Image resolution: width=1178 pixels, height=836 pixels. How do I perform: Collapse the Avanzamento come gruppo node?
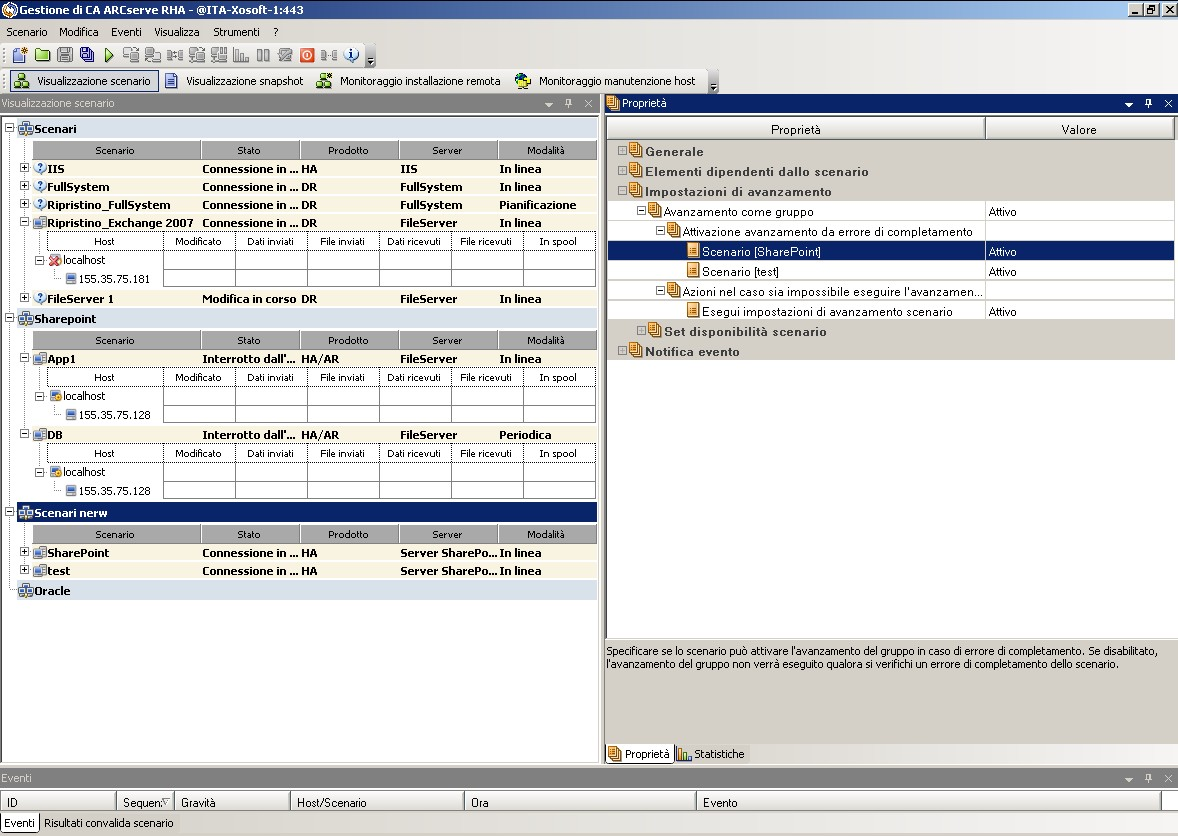(642, 211)
